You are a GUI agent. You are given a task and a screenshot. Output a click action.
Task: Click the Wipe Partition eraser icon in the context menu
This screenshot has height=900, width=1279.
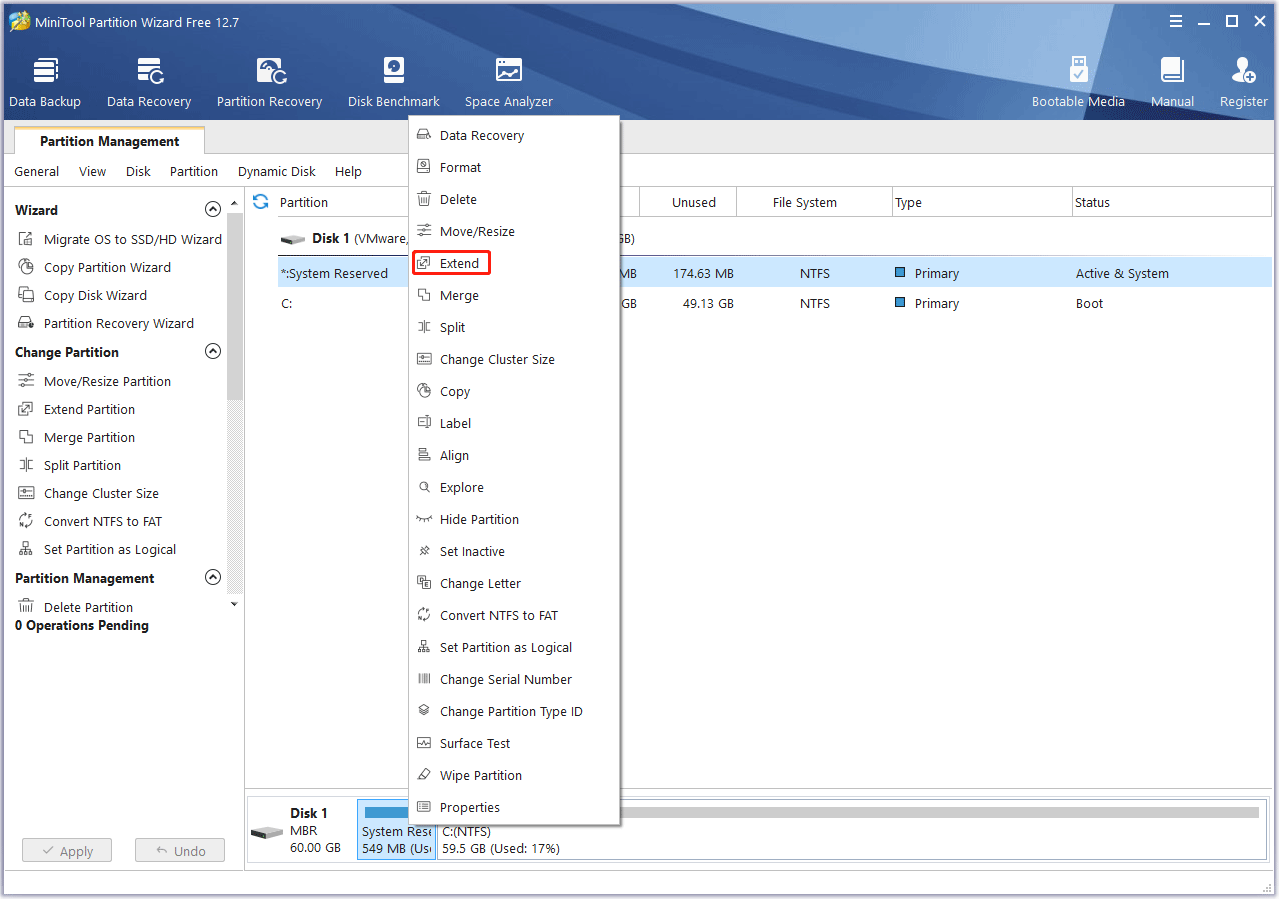point(424,775)
